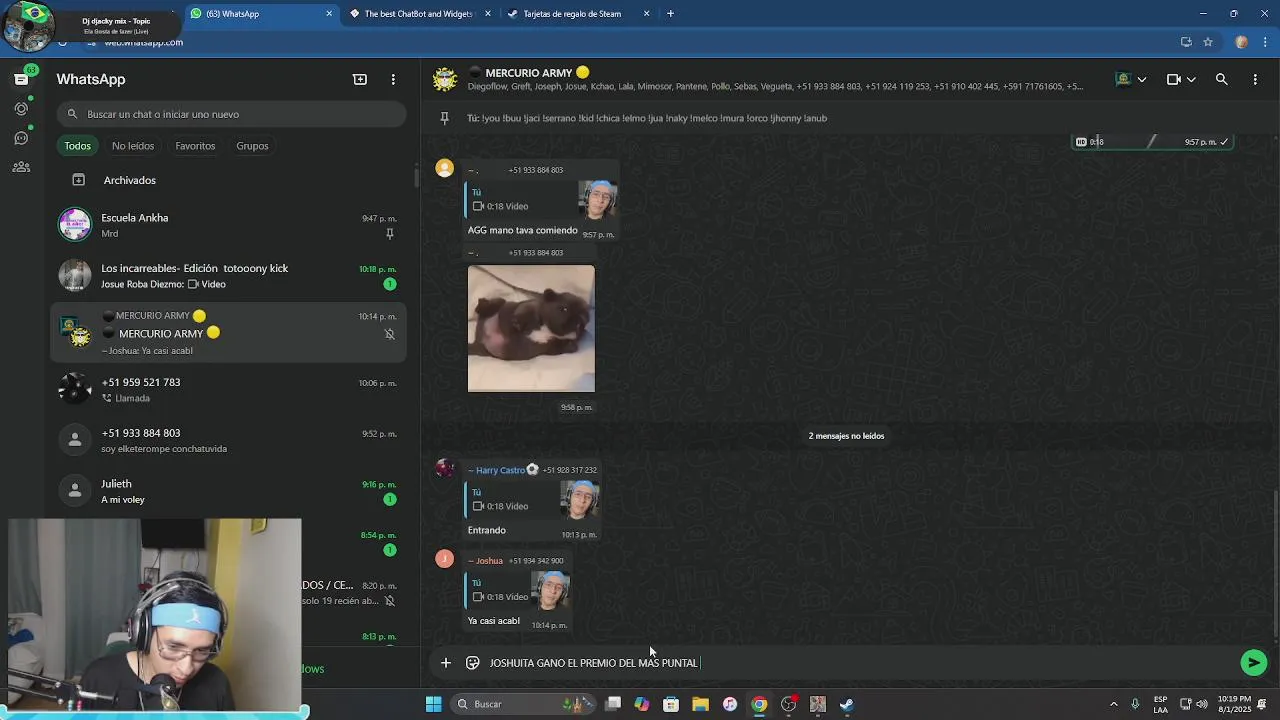Open Microsoft Store from taskbar
The image size is (1280, 720).
[671, 704]
